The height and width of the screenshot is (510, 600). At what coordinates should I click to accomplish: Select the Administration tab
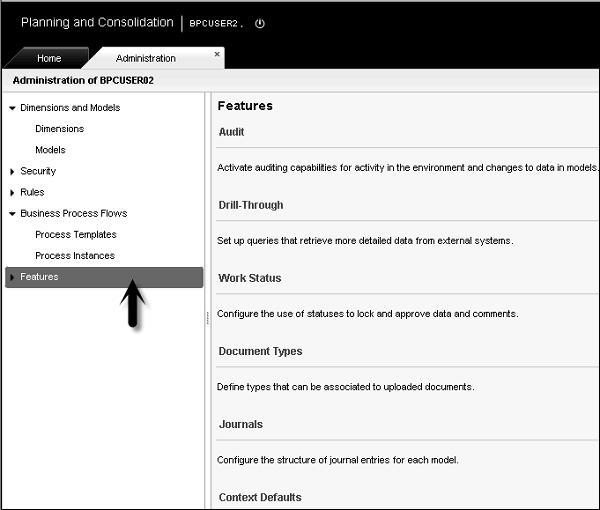146,59
